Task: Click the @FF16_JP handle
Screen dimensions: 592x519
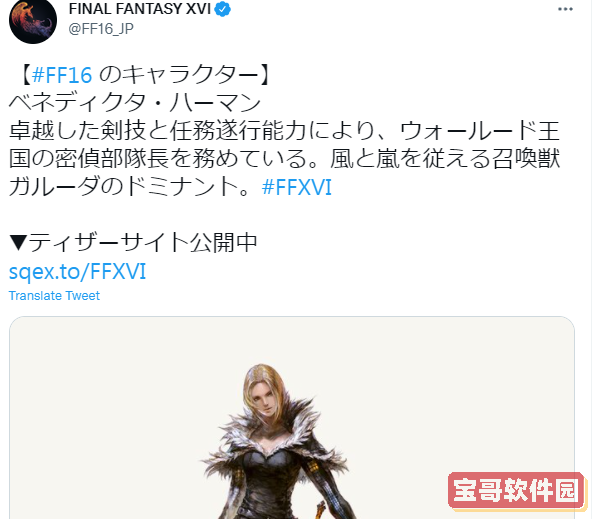Action: point(101,29)
